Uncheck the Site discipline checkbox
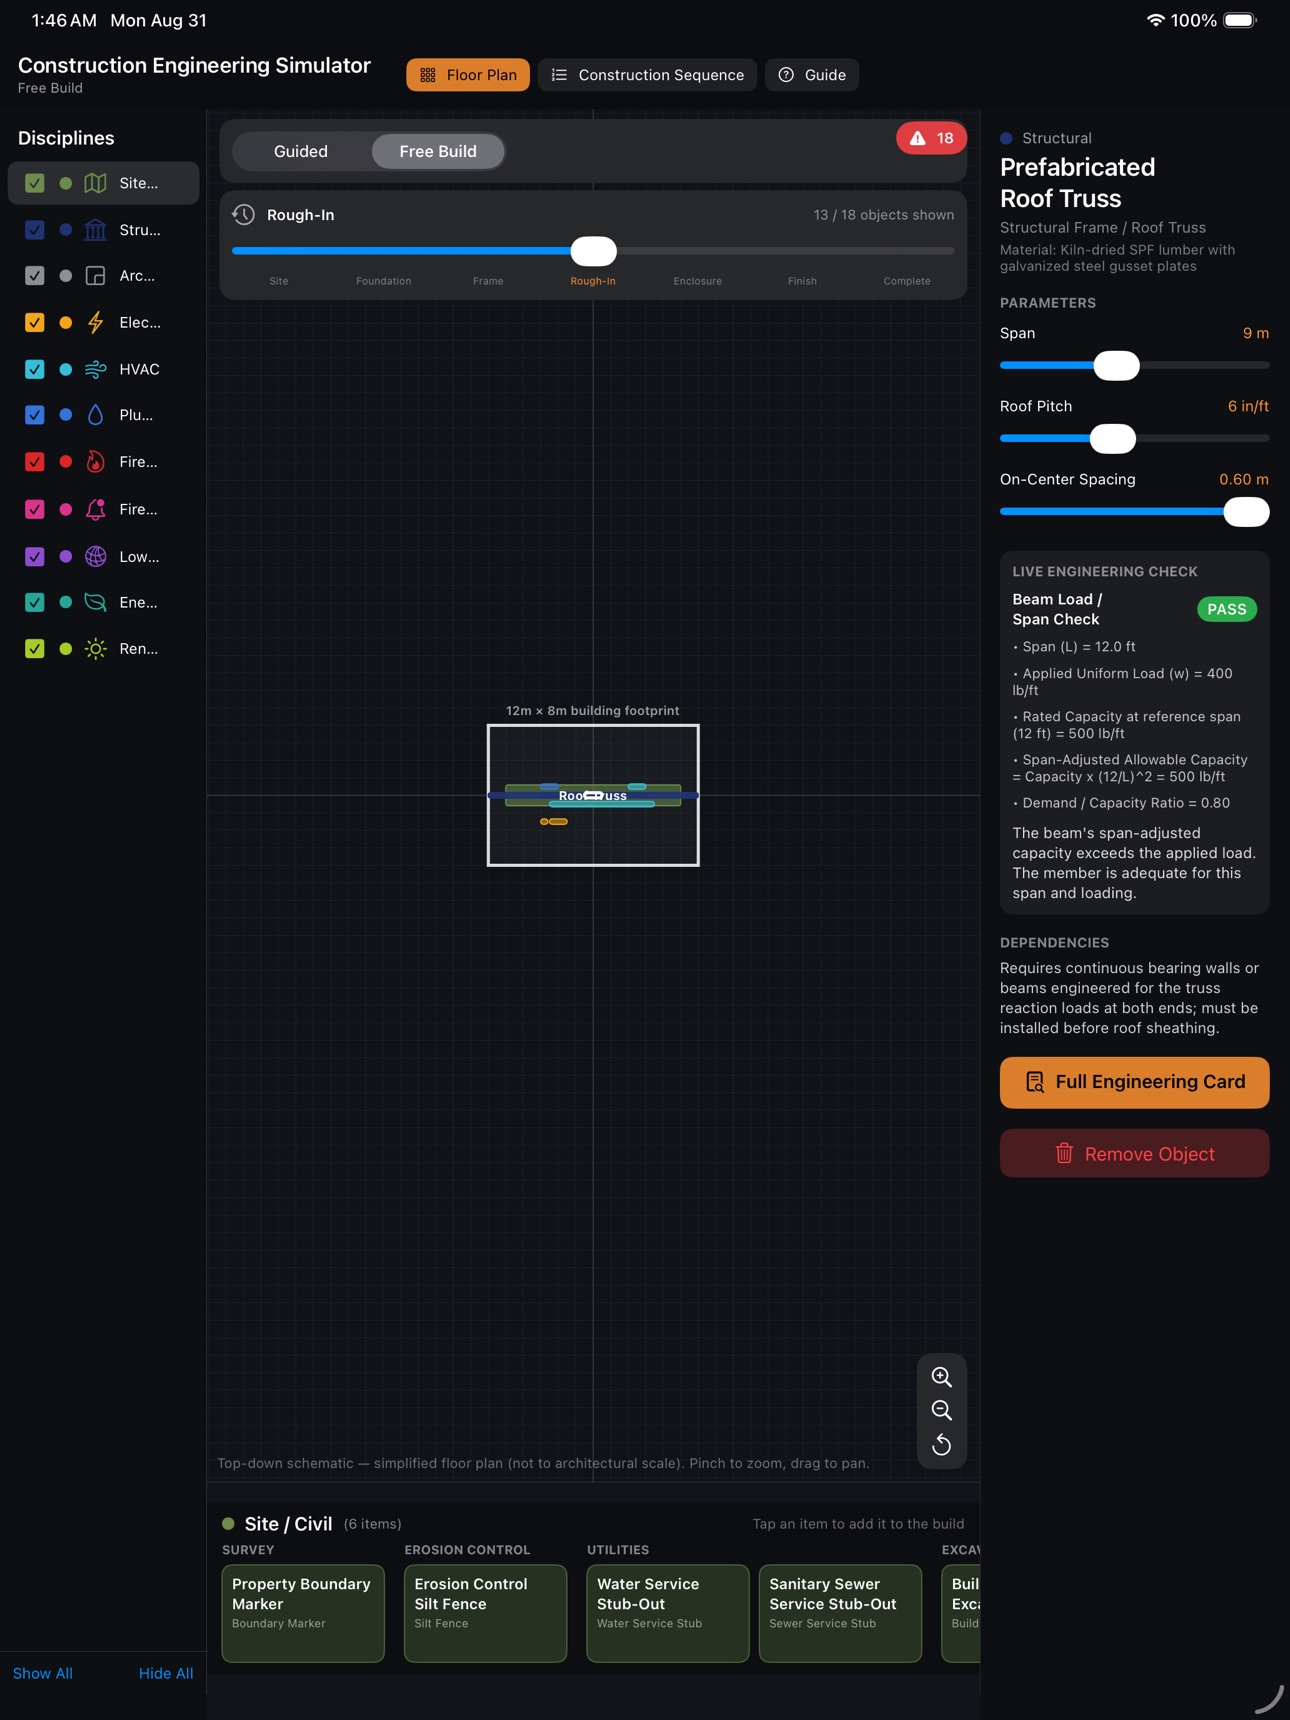 tap(35, 183)
